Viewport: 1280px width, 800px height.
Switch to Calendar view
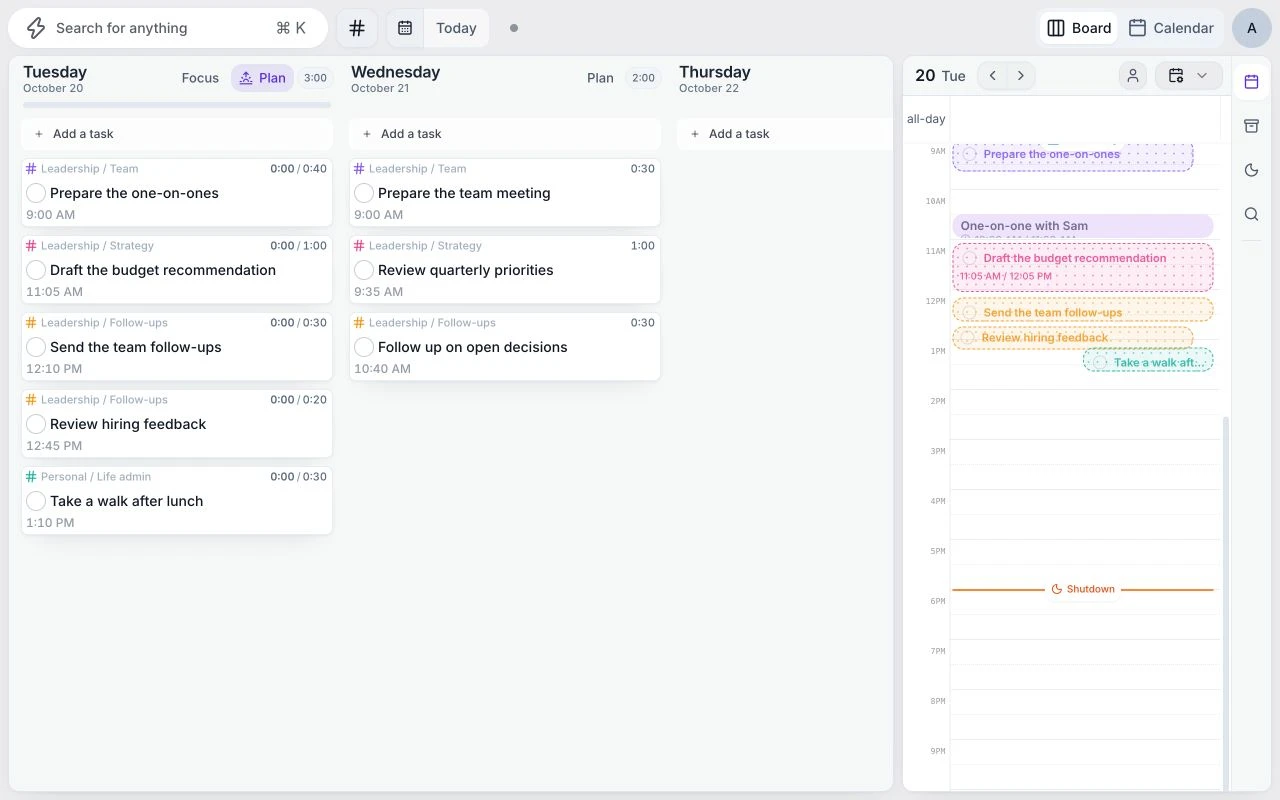1171,28
